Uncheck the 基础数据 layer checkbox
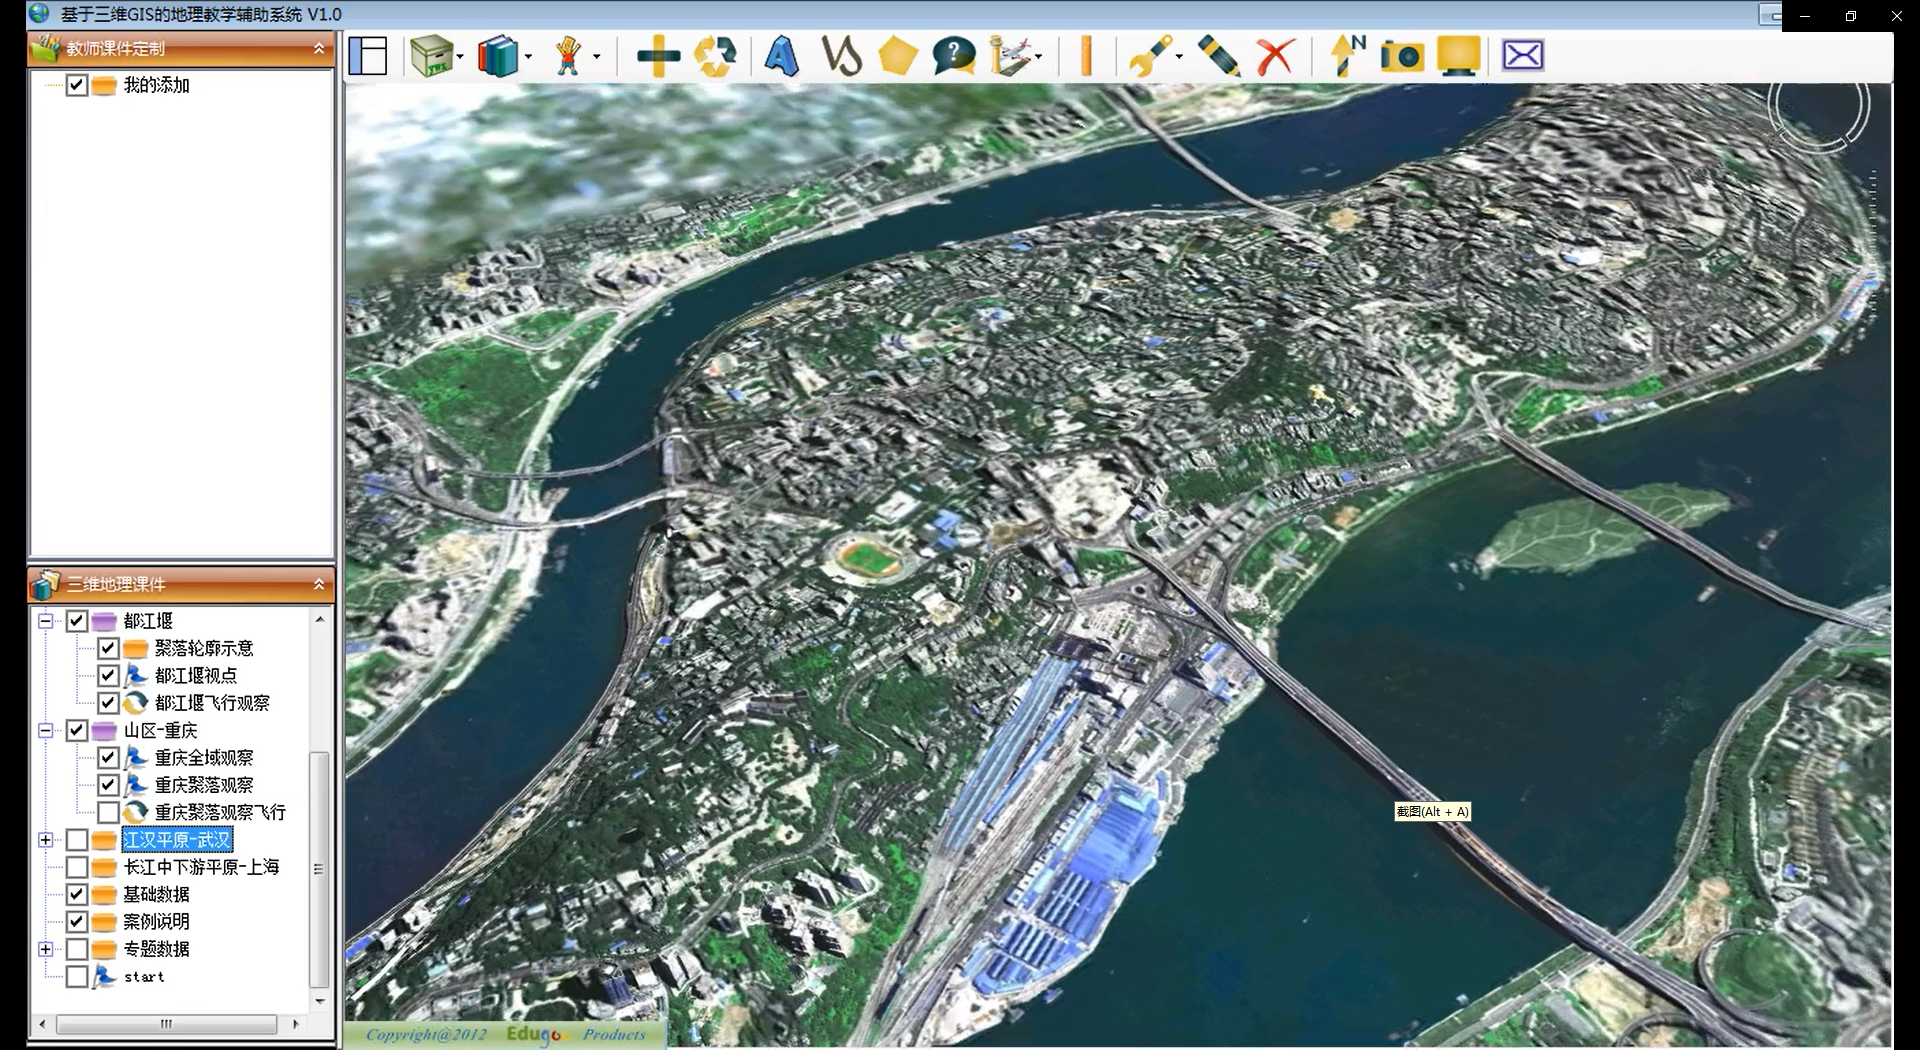 tap(77, 894)
